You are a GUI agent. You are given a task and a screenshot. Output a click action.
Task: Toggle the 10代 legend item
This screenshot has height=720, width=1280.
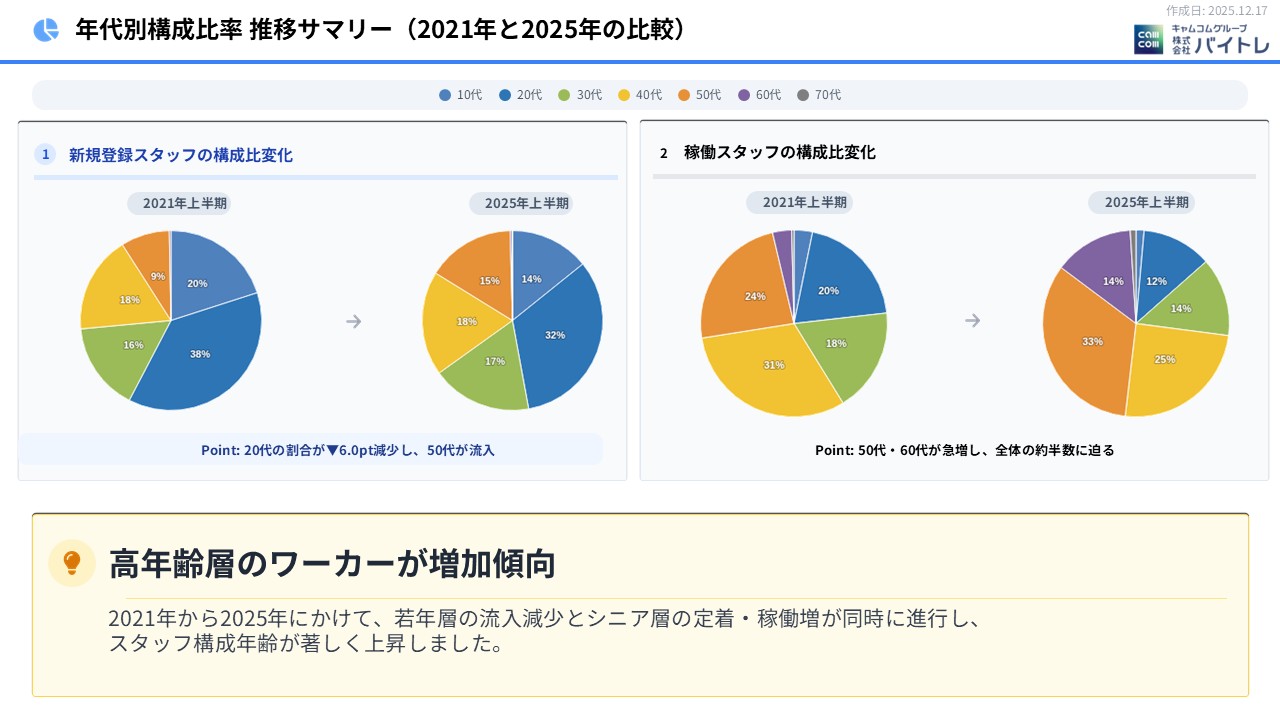(x=460, y=95)
